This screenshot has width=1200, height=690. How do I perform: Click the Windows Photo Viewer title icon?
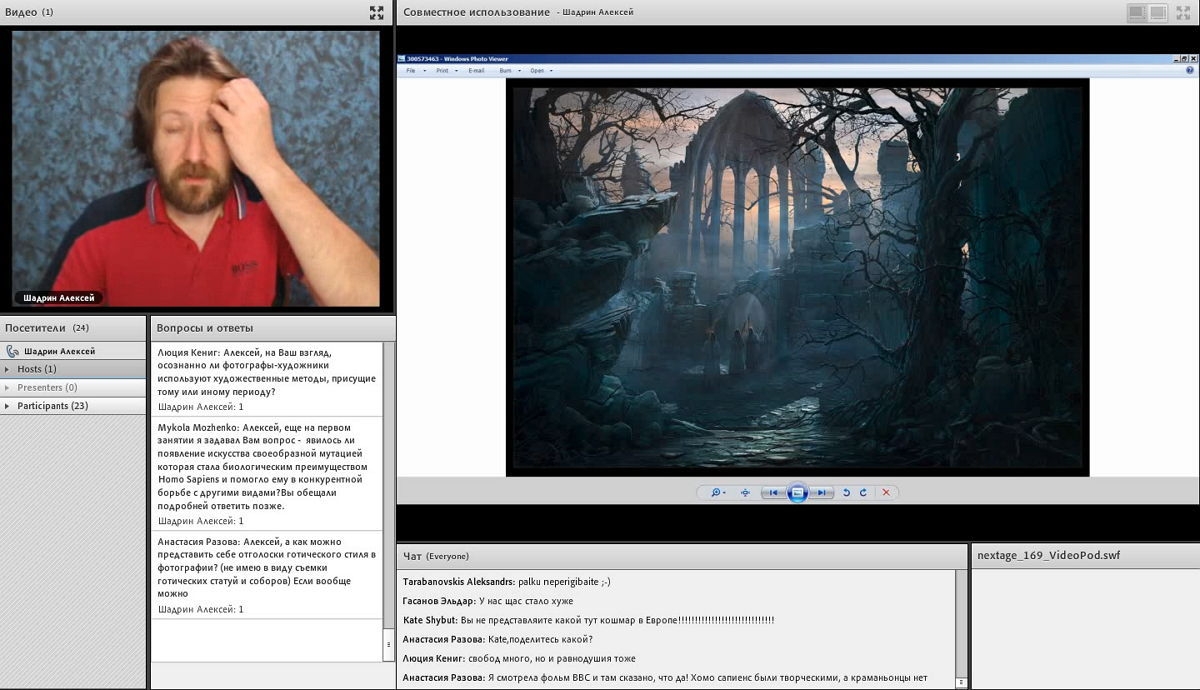click(x=402, y=59)
